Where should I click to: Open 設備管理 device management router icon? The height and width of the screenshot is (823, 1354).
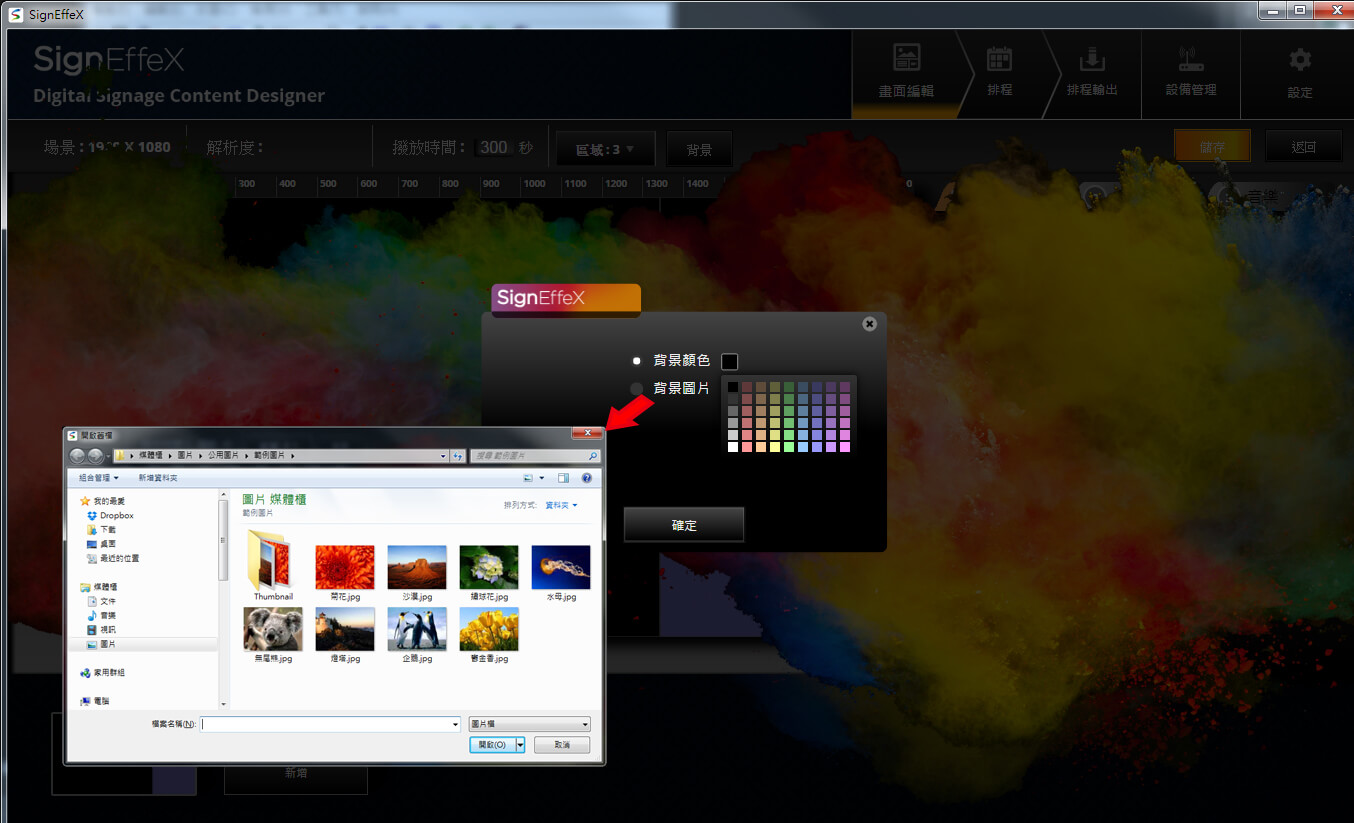pyautogui.click(x=1190, y=59)
